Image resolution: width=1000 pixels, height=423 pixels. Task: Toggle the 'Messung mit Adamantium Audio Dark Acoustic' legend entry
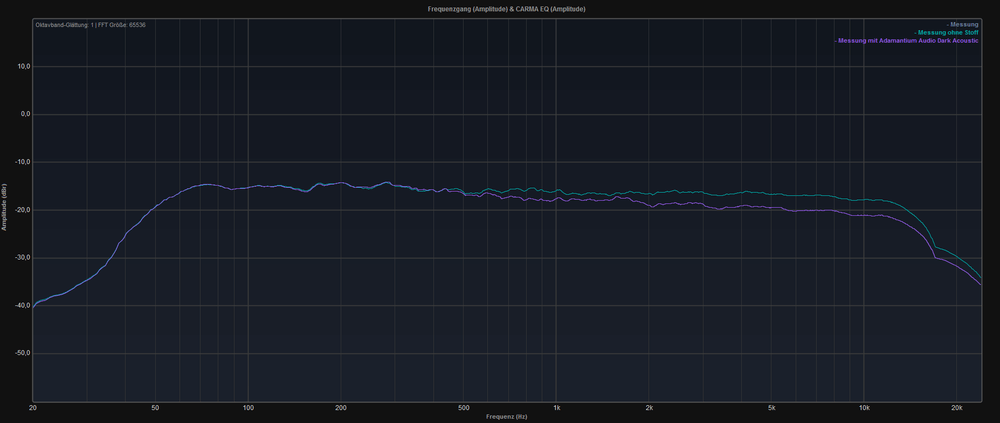pyautogui.click(x=907, y=41)
